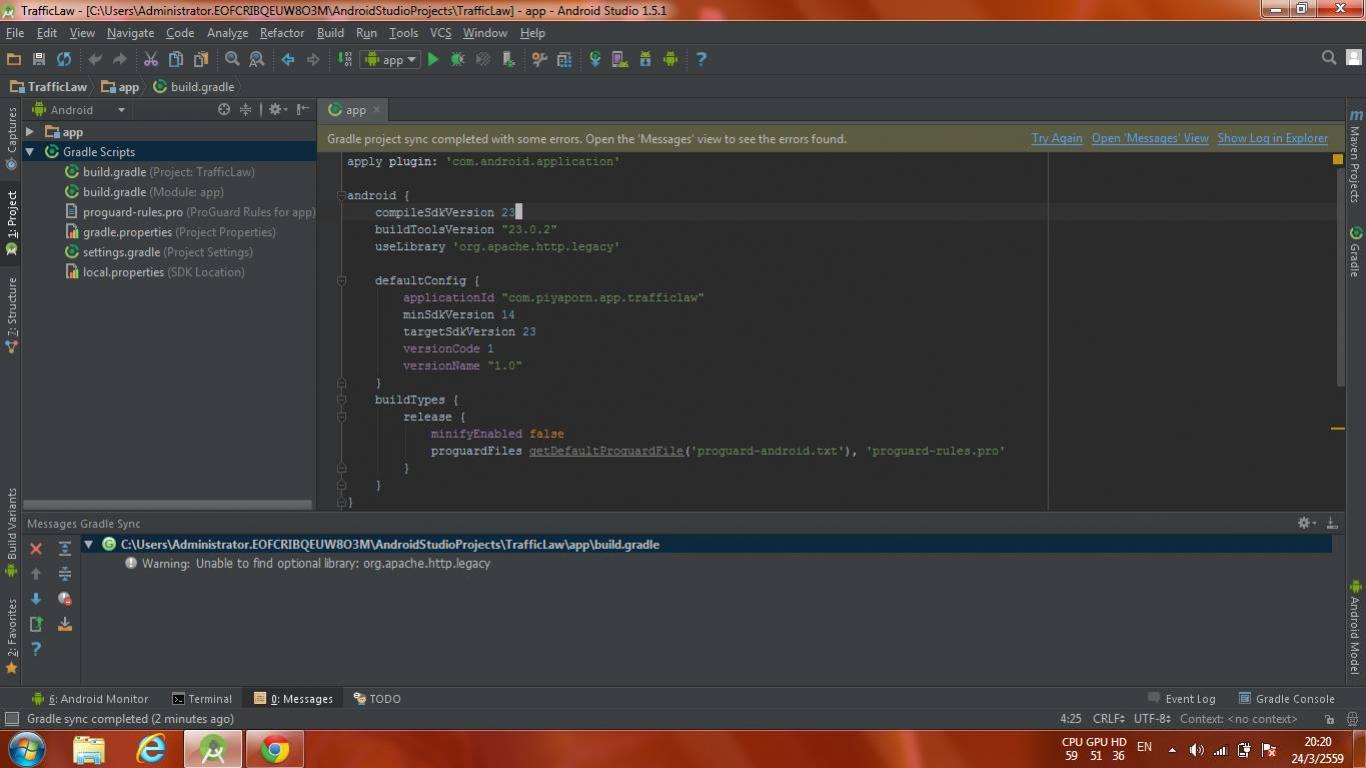Attach debugger to Android process icon

pyautogui.click(x=508, y=60)
